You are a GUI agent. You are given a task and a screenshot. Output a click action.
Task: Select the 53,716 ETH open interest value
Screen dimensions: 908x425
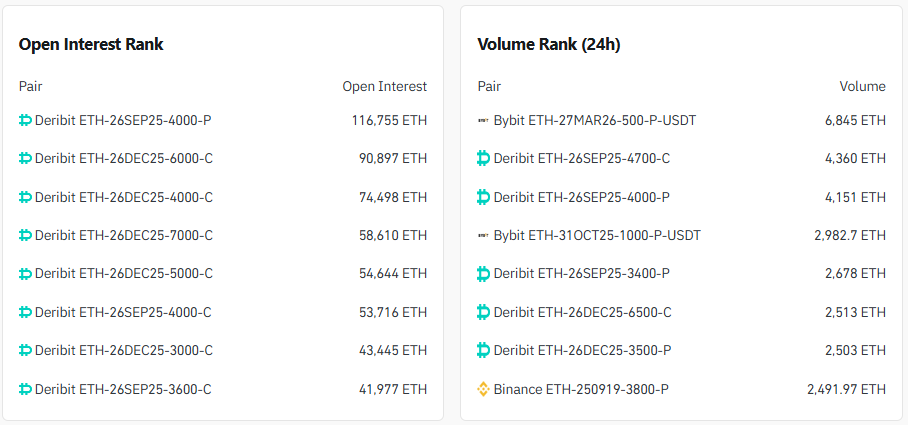coord(393,313)
